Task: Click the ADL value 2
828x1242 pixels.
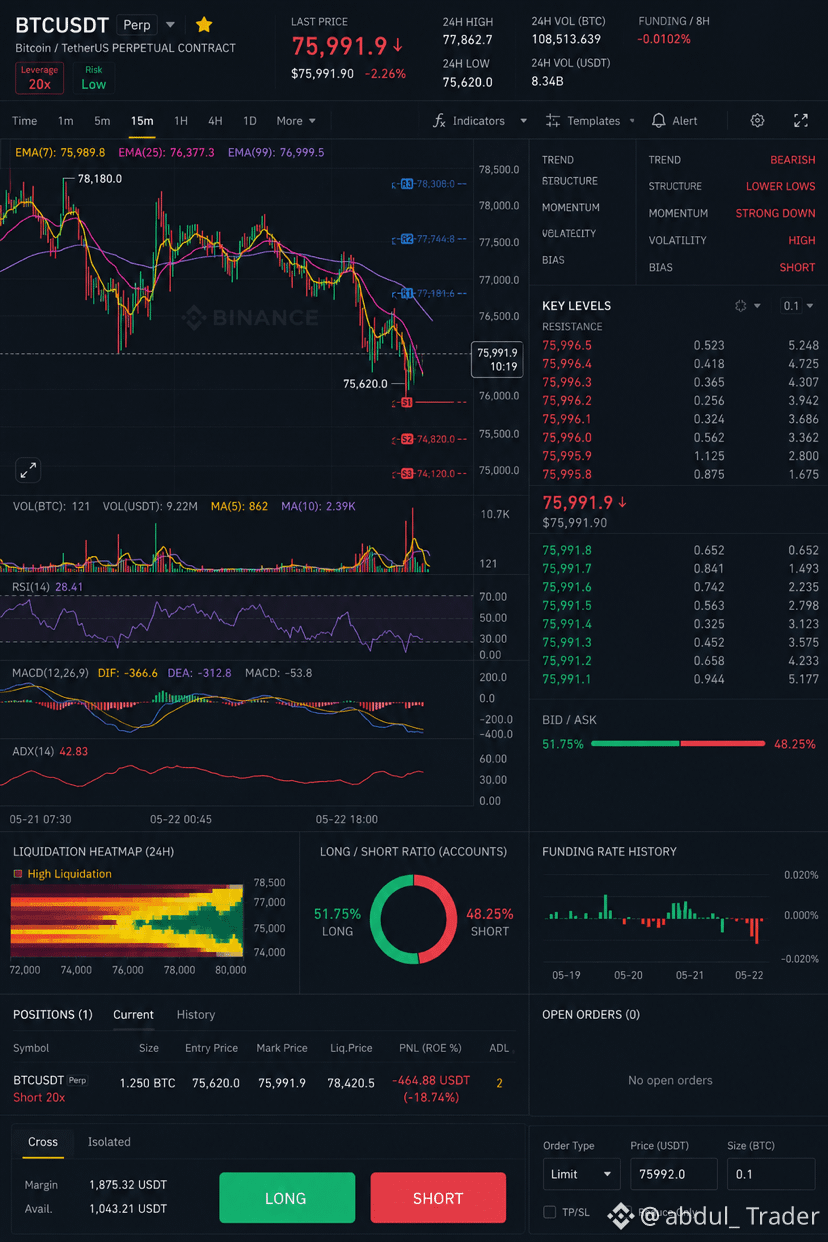Action: click(x=500, y=1083)
